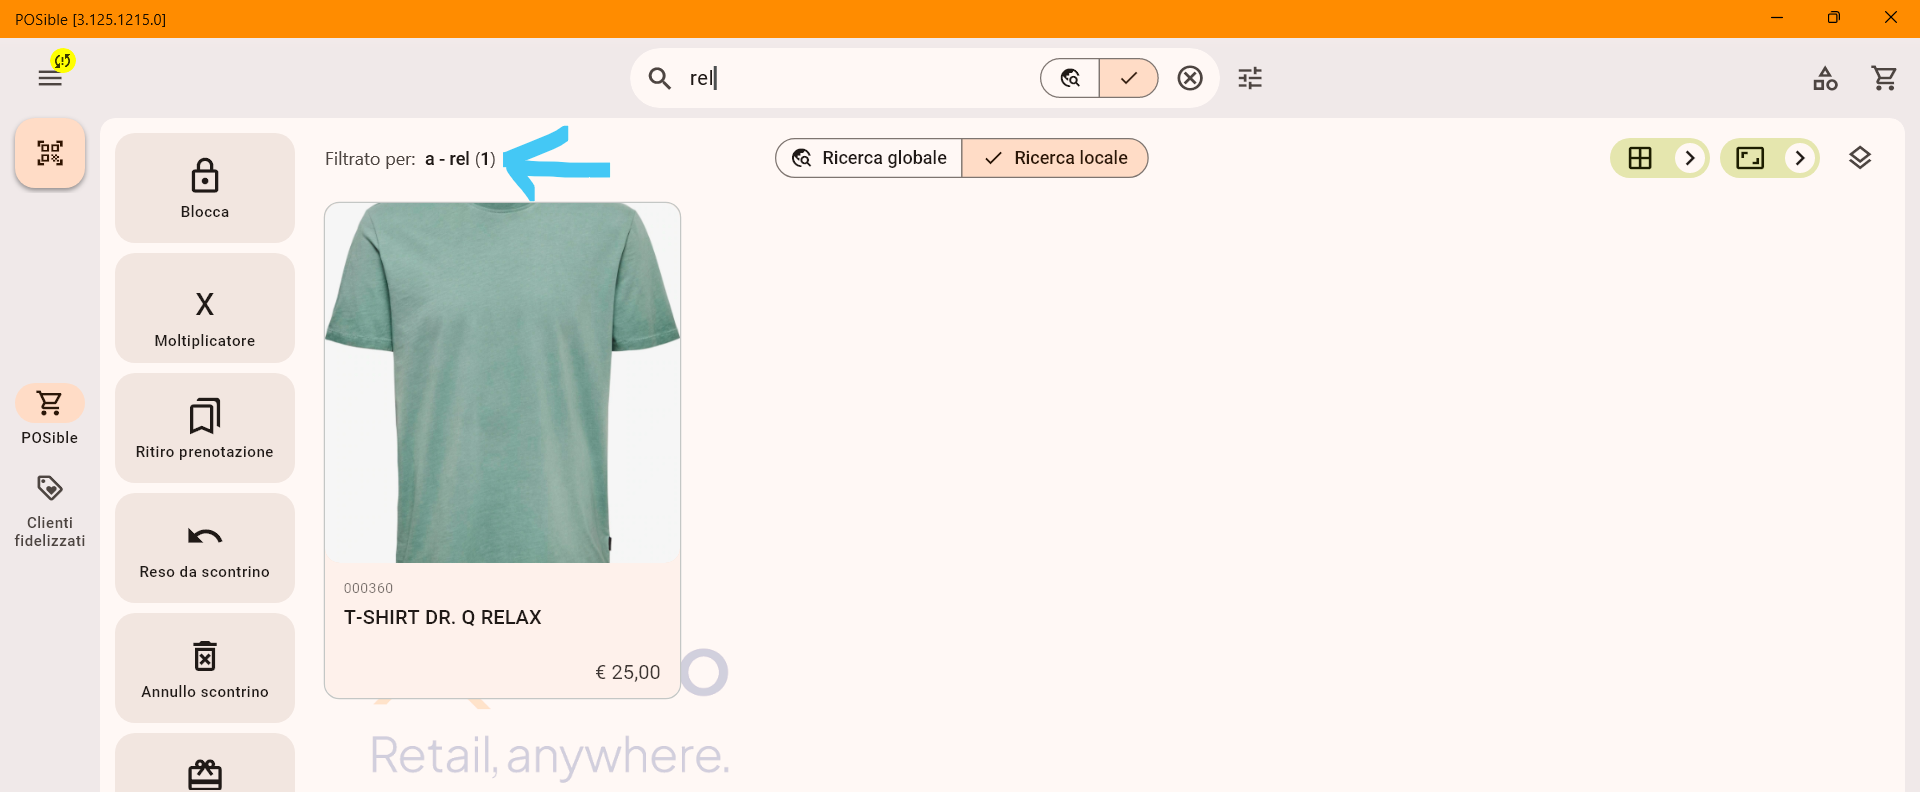Click the gift card button at bottom

[x=205, y=764]
